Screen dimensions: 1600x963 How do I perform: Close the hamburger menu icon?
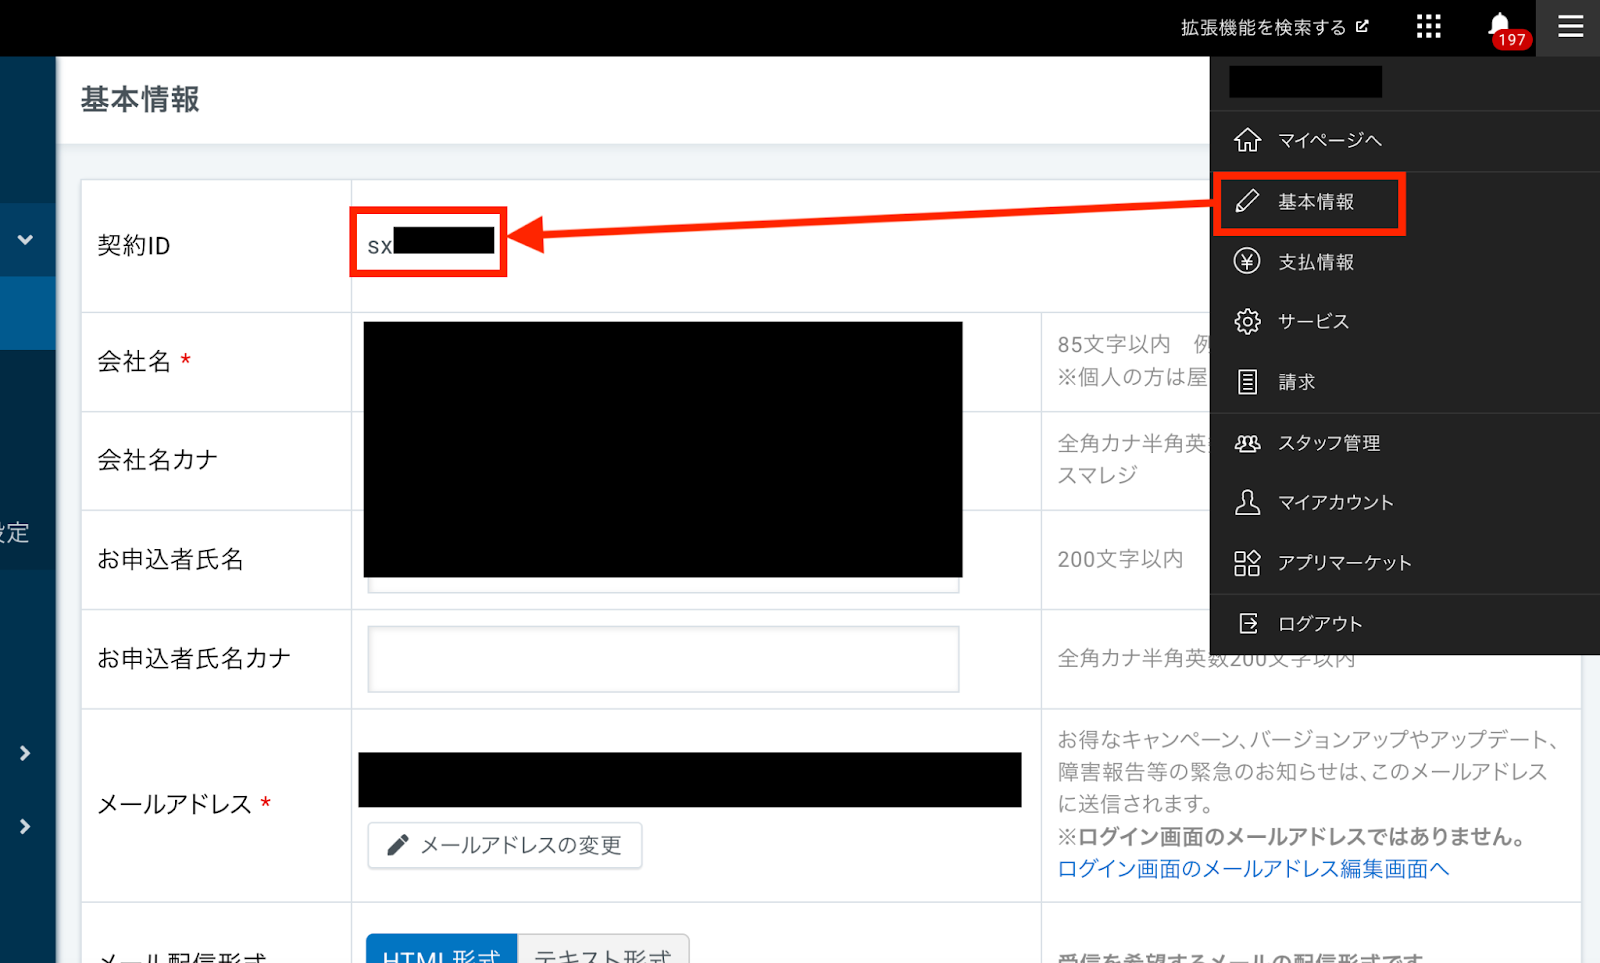pos(1570,27)
